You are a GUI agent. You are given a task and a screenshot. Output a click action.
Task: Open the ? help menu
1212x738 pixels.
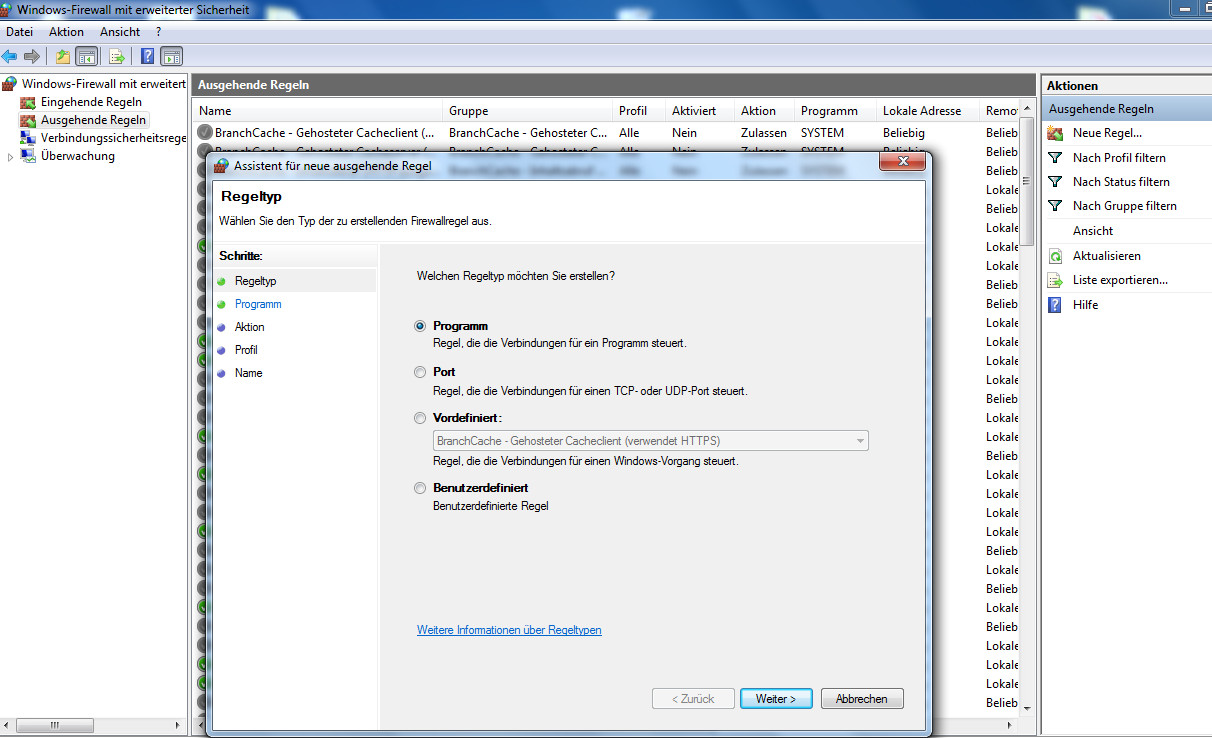158,32
